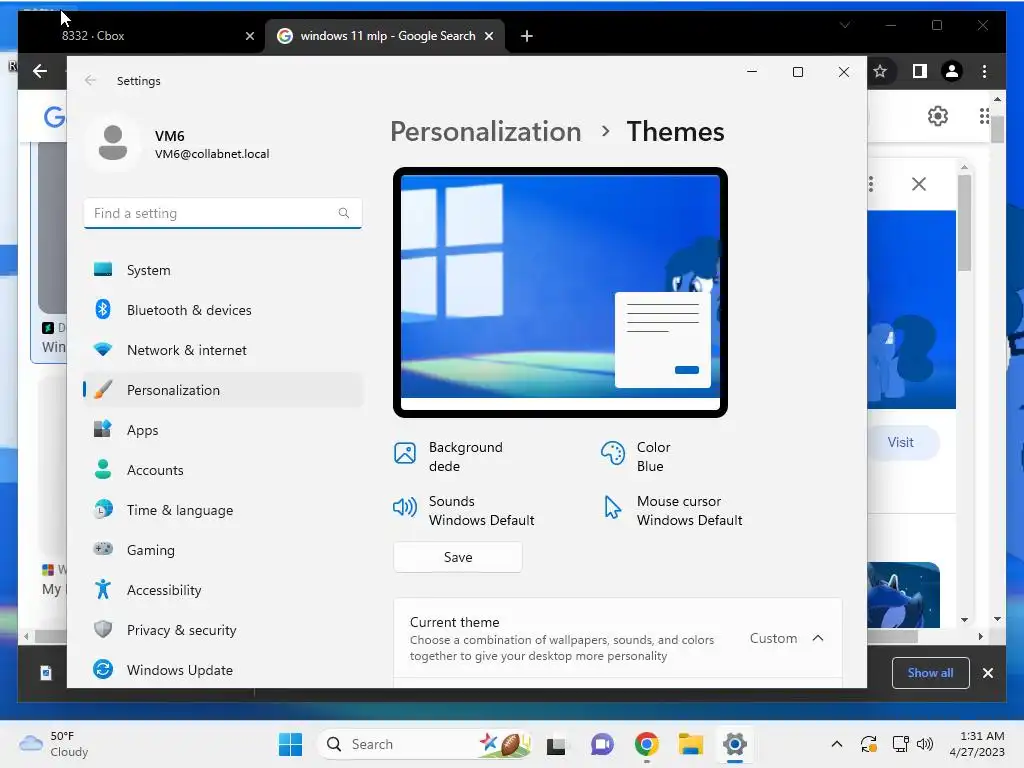The width and height of the screenshot is (1024, 768).
Task: Show hidden tray icons chevron
Action: pos(837,744)
